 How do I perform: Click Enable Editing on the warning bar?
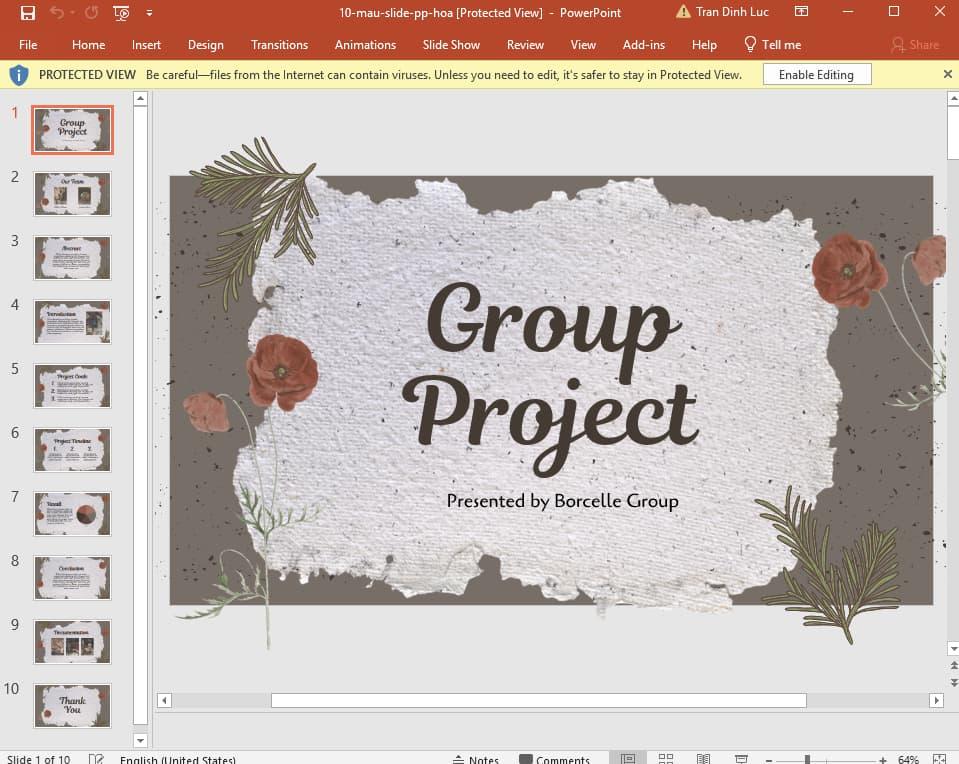[x=816, y=73]
